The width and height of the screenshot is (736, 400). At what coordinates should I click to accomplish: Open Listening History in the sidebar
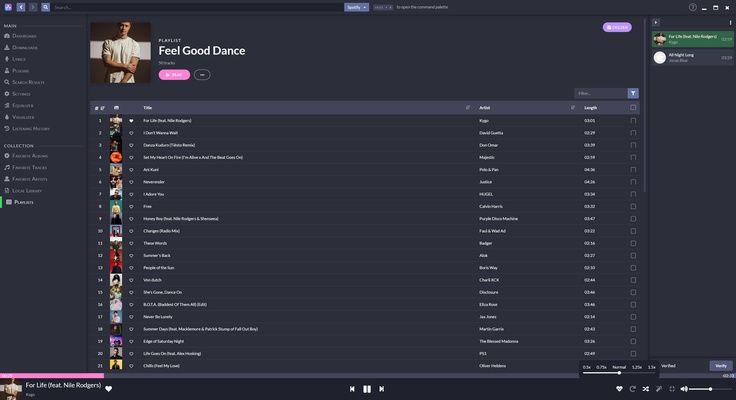point(27,129)
